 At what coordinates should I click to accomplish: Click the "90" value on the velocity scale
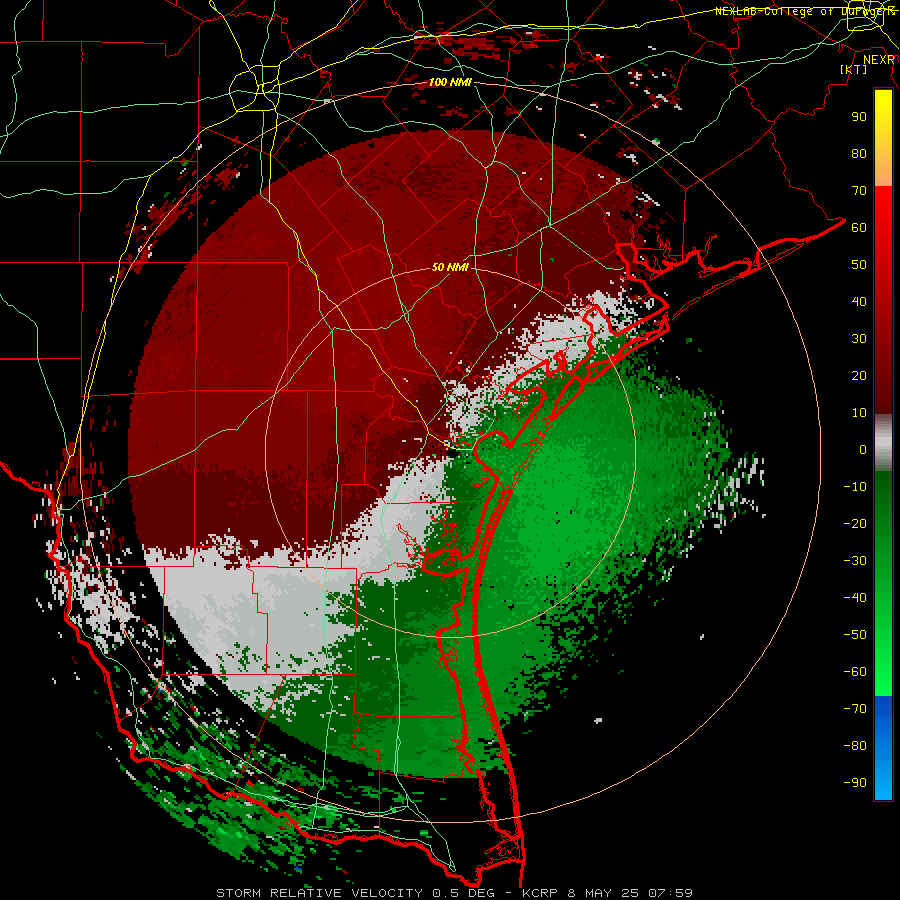859,117
